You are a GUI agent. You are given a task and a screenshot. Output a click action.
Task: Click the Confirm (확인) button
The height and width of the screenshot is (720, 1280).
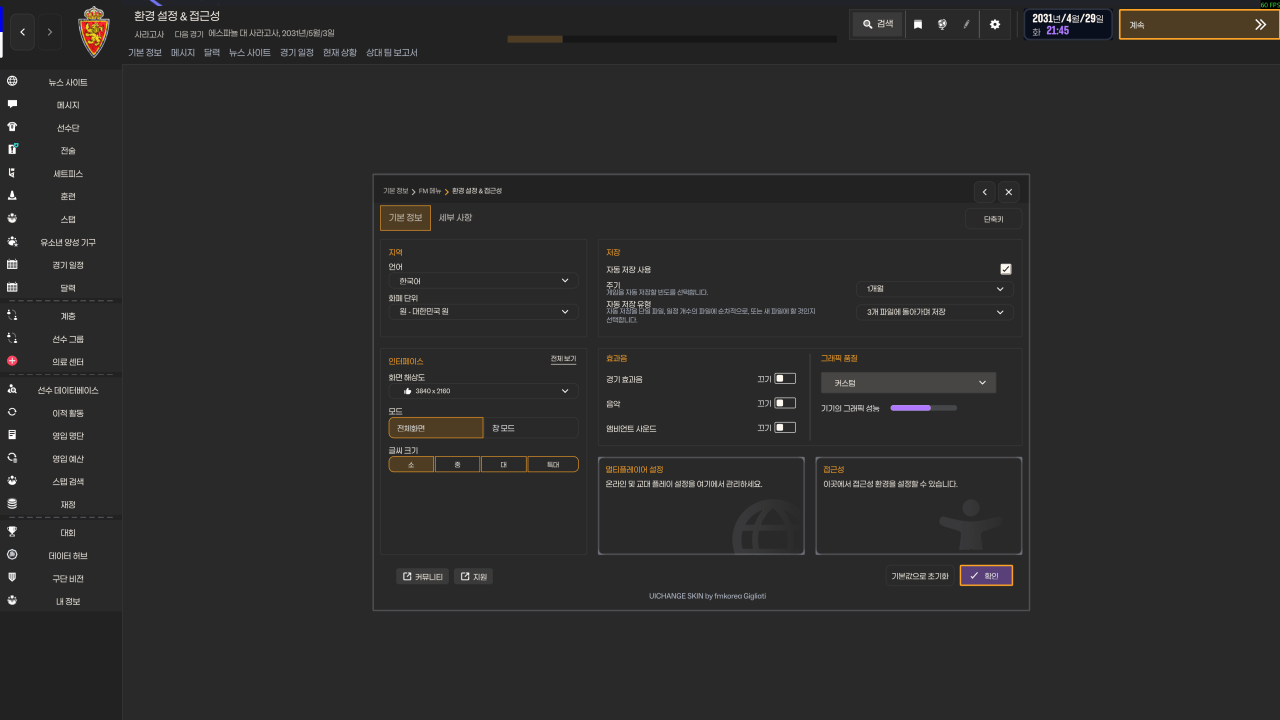986,576
